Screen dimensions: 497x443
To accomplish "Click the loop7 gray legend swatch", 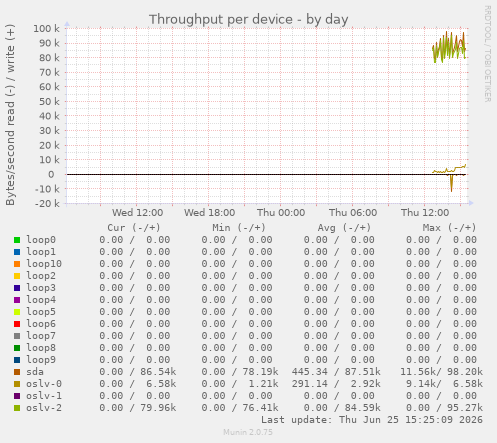I will click(17, 336).
